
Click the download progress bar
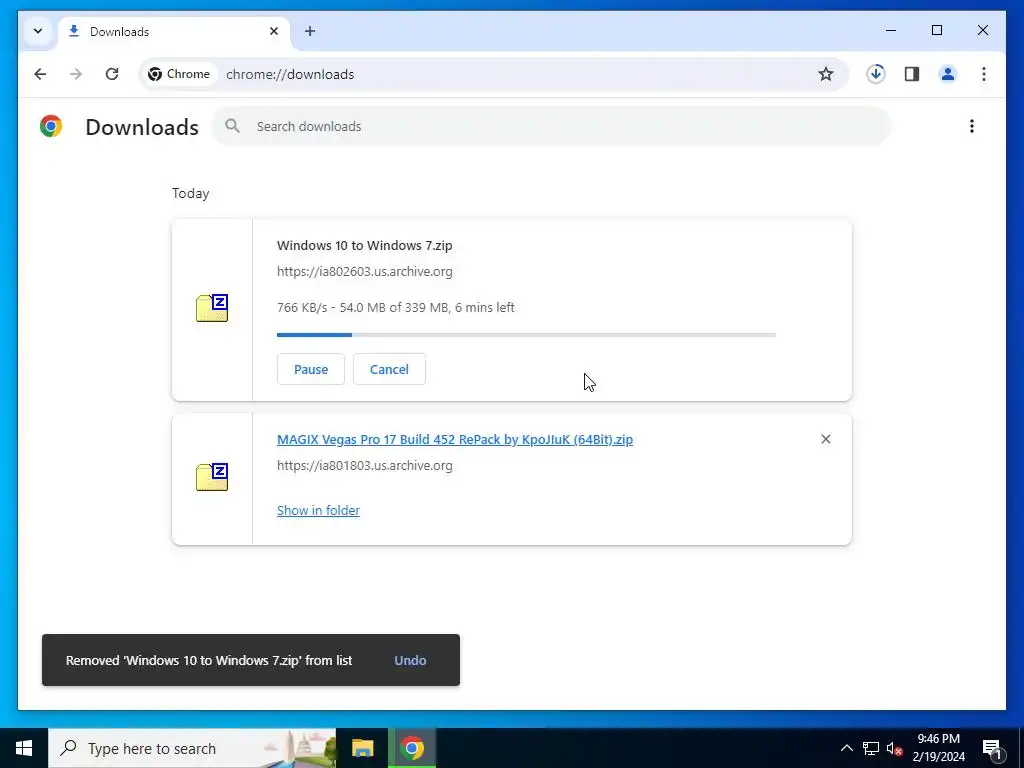click(x=526, y=335)
